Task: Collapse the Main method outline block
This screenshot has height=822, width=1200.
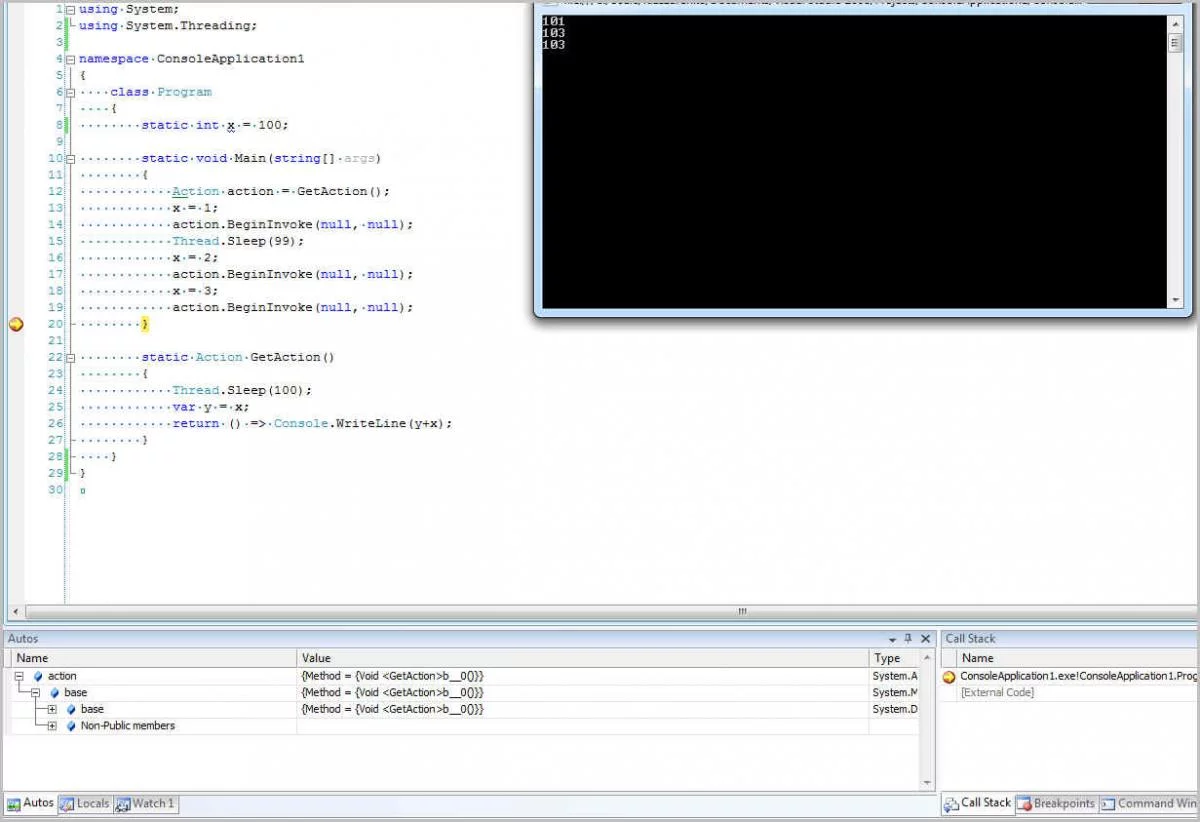Action: pyautogui.click(x=70, y=158)
